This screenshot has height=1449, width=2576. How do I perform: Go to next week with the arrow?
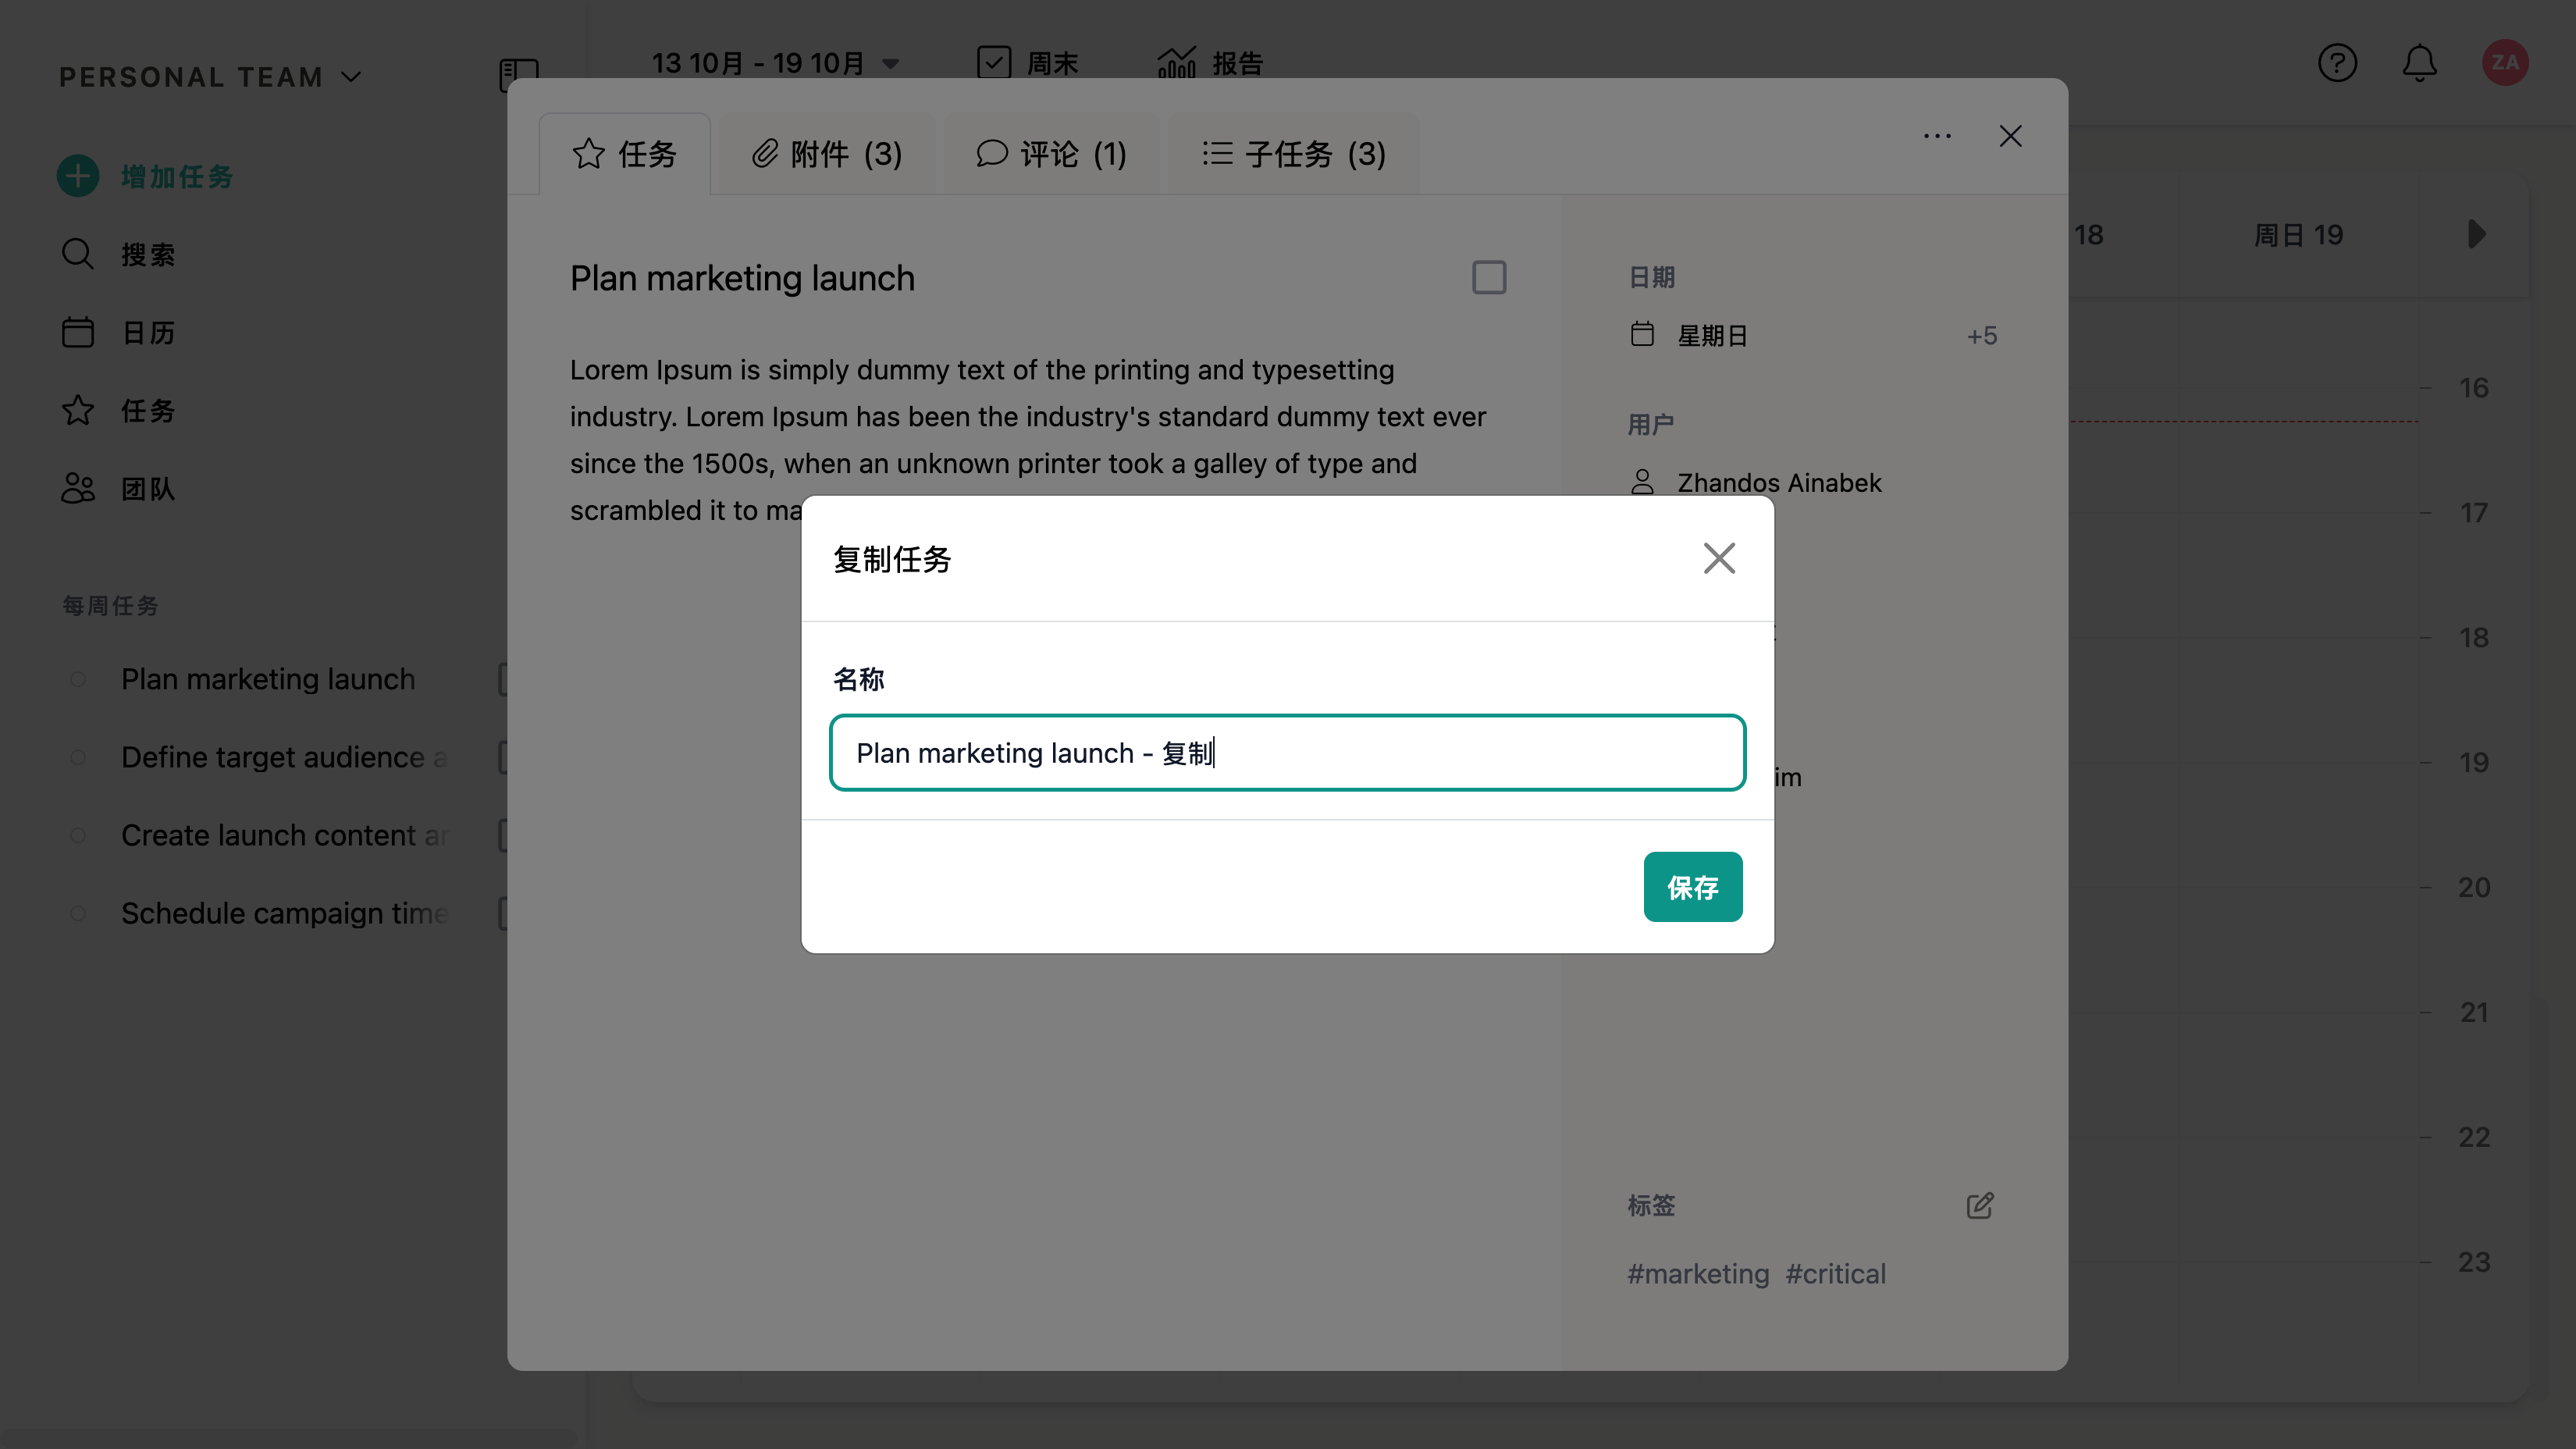[x=2476, y=234]
